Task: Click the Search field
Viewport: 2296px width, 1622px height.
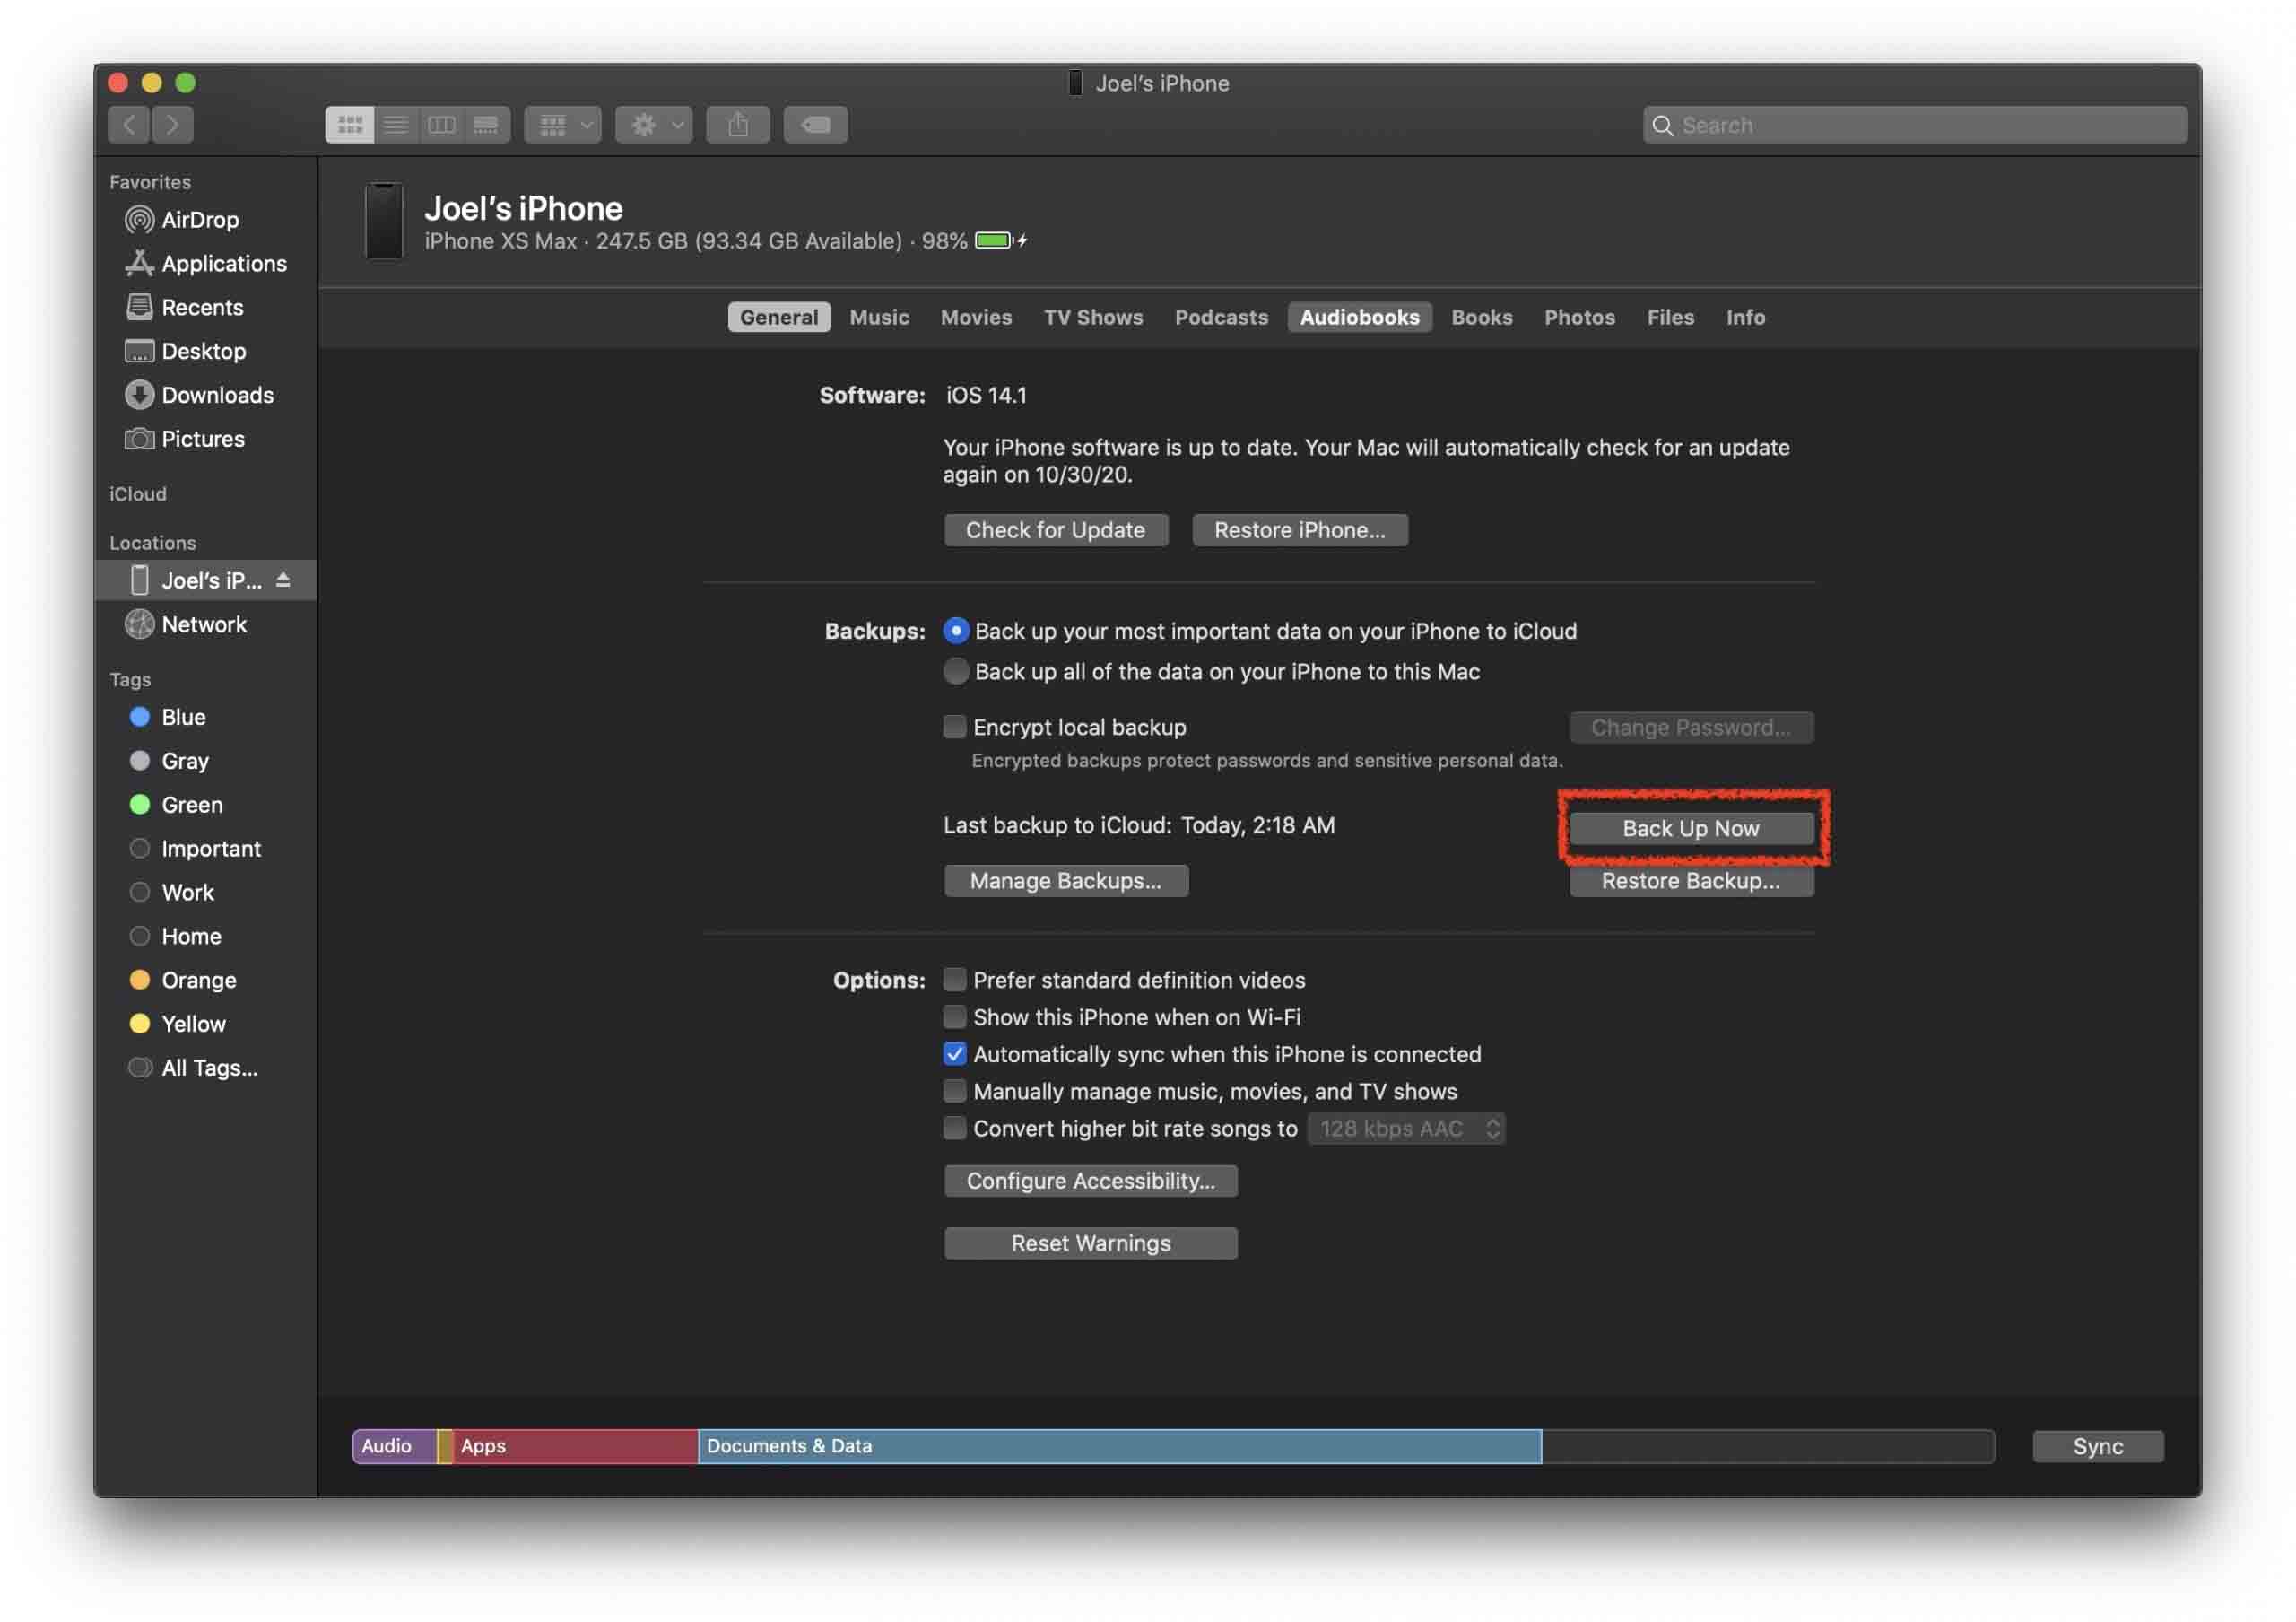Action: pyautogui.click(x=1915, y=125)
